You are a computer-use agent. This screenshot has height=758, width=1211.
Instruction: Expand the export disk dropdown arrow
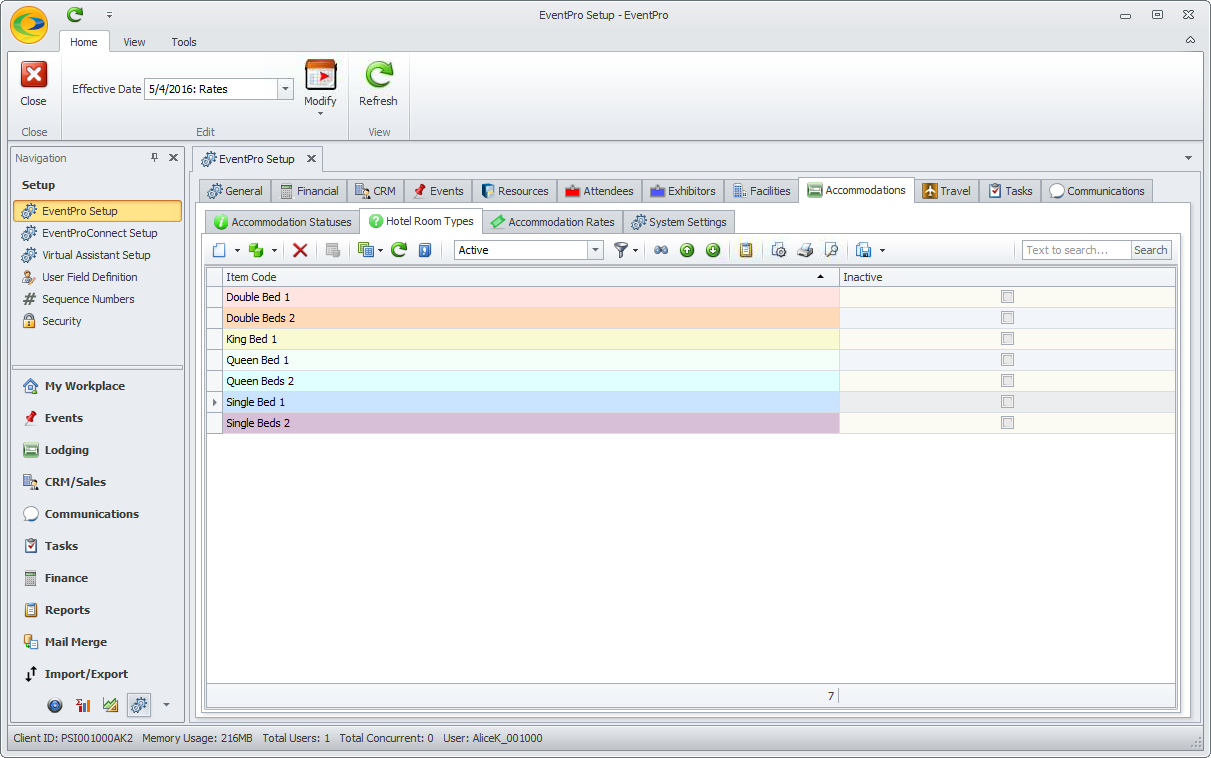coord(882,250)
